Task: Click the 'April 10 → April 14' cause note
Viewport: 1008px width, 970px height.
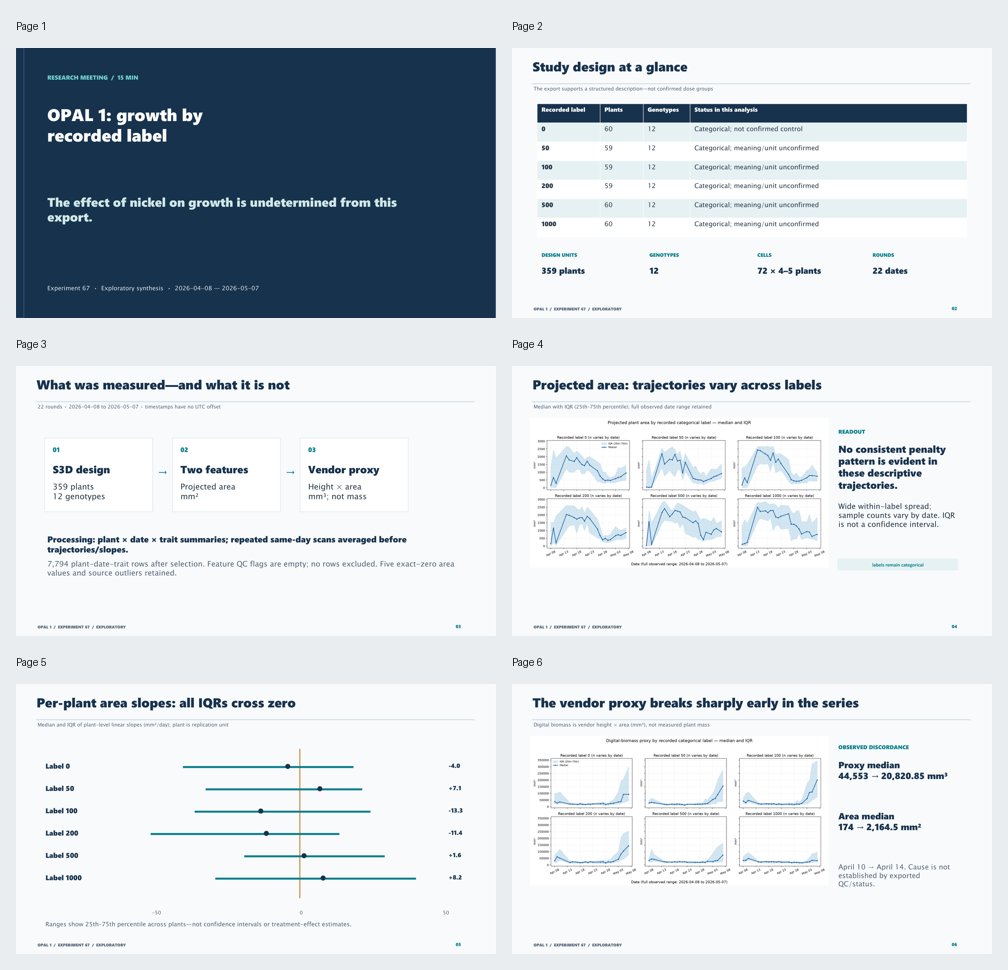Action: coord(894,876)
